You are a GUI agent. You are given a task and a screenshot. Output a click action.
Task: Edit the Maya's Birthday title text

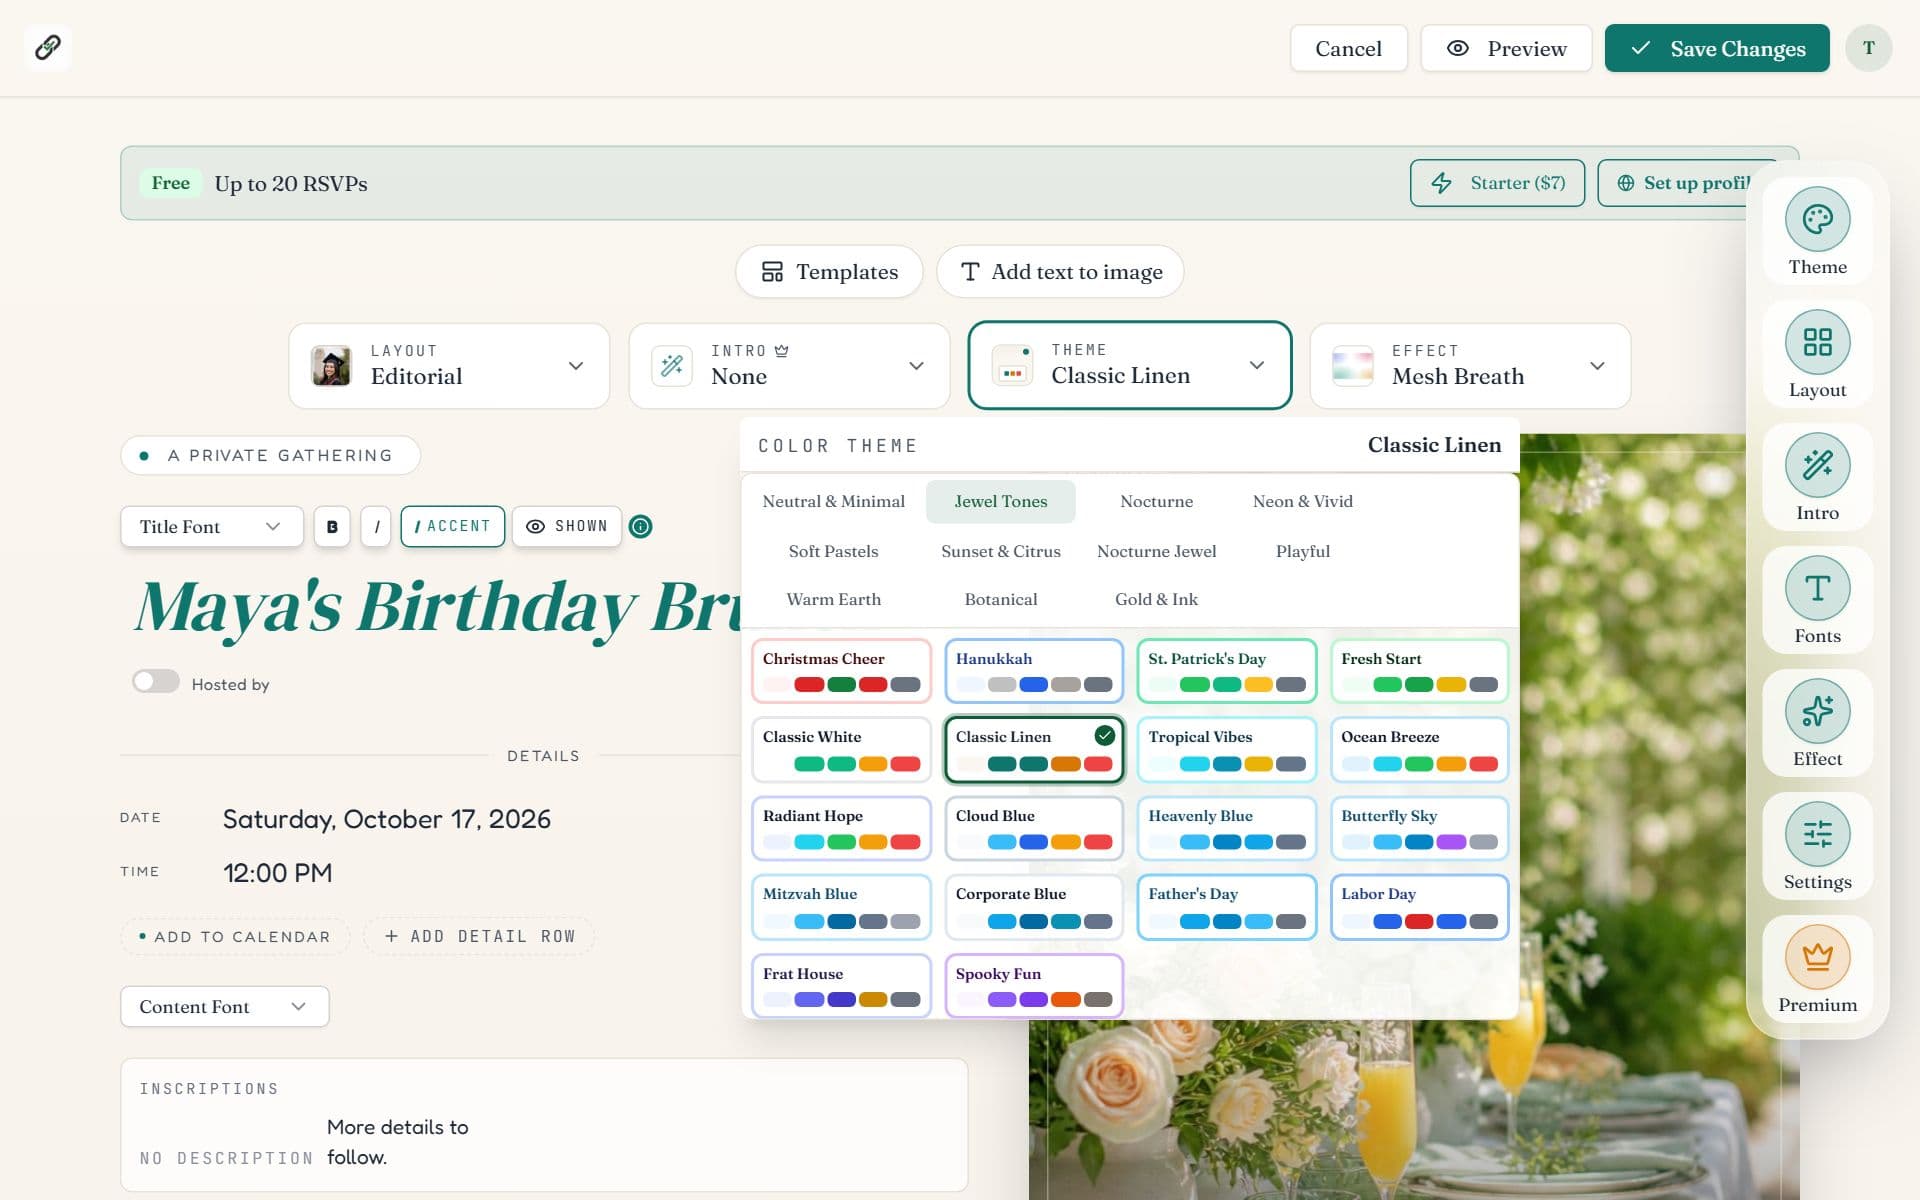point(438,607)
